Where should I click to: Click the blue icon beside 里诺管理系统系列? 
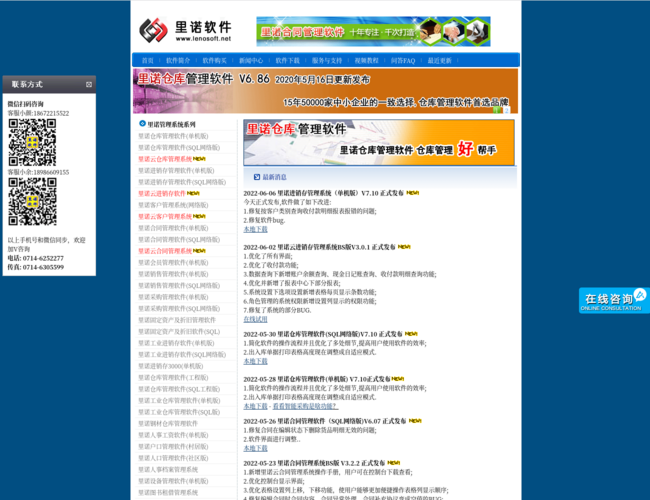(x=142, y=124)
